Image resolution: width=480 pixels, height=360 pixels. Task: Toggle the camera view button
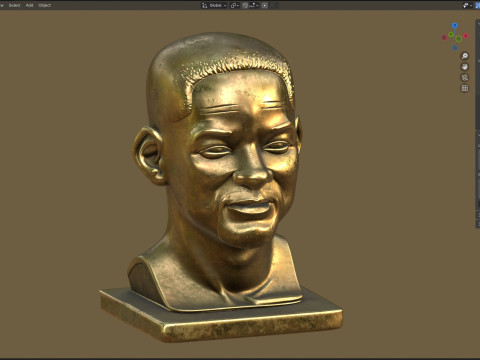(465, 77)
